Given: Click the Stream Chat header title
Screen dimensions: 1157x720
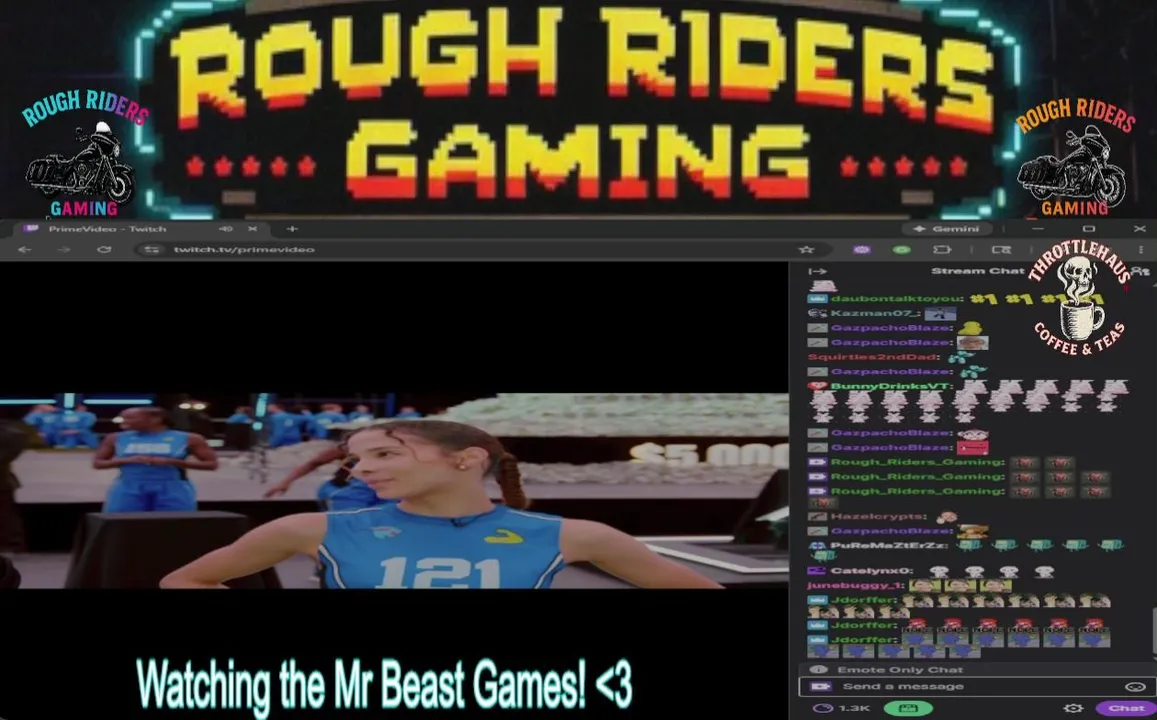Looking at the screenshot, I should [978, 271].
